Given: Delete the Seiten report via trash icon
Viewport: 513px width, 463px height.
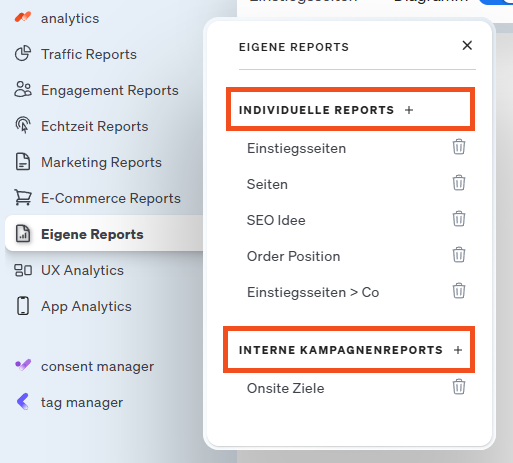Looking at the screenshot, I should pos(459,183).
